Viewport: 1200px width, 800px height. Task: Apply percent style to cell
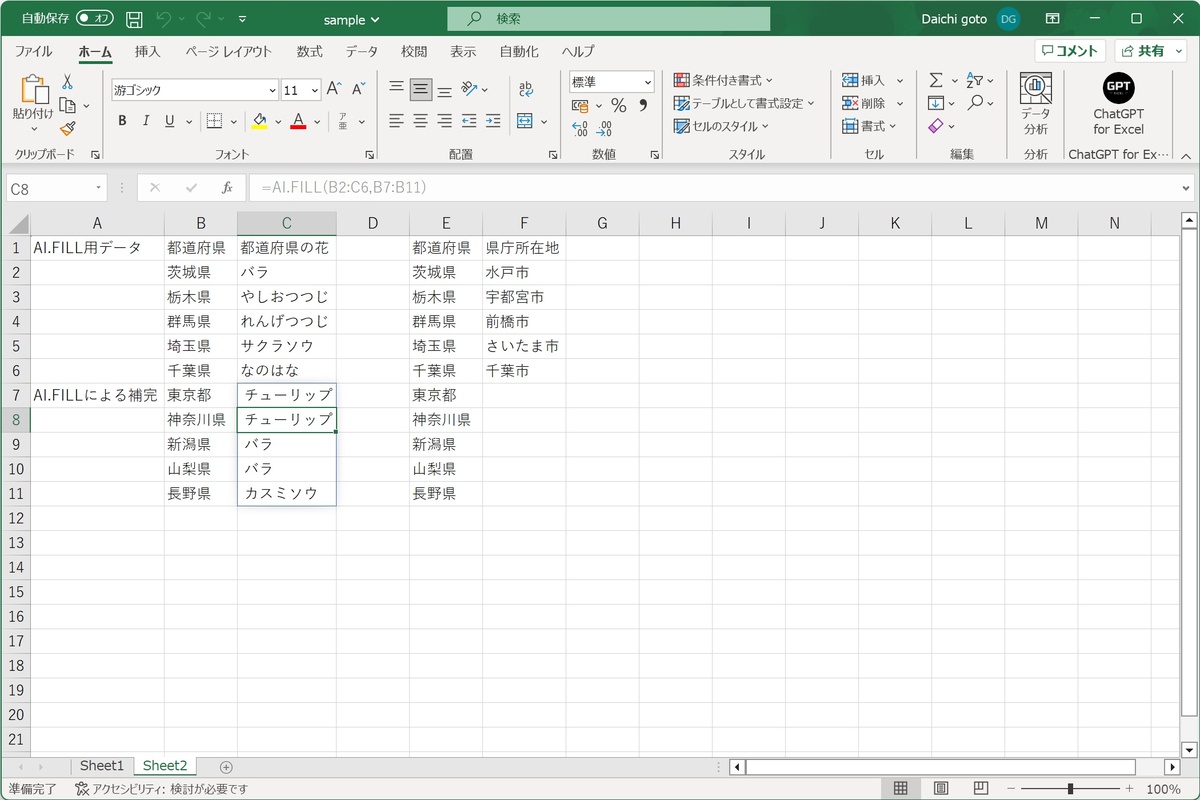coord(618,106)
